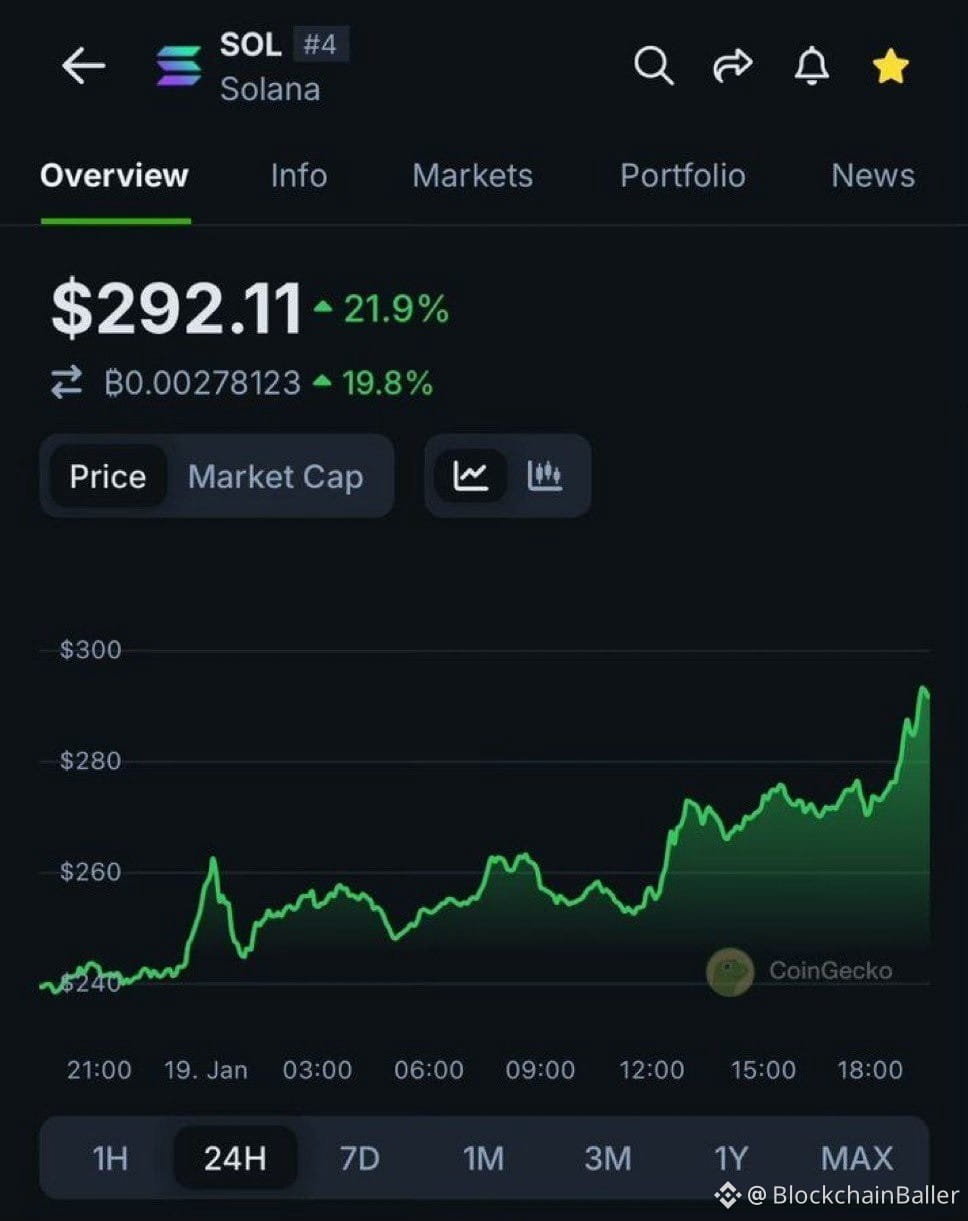This screenshot has width=968, height=1221.
Task: Open the News tab
Action: point(873,175)
